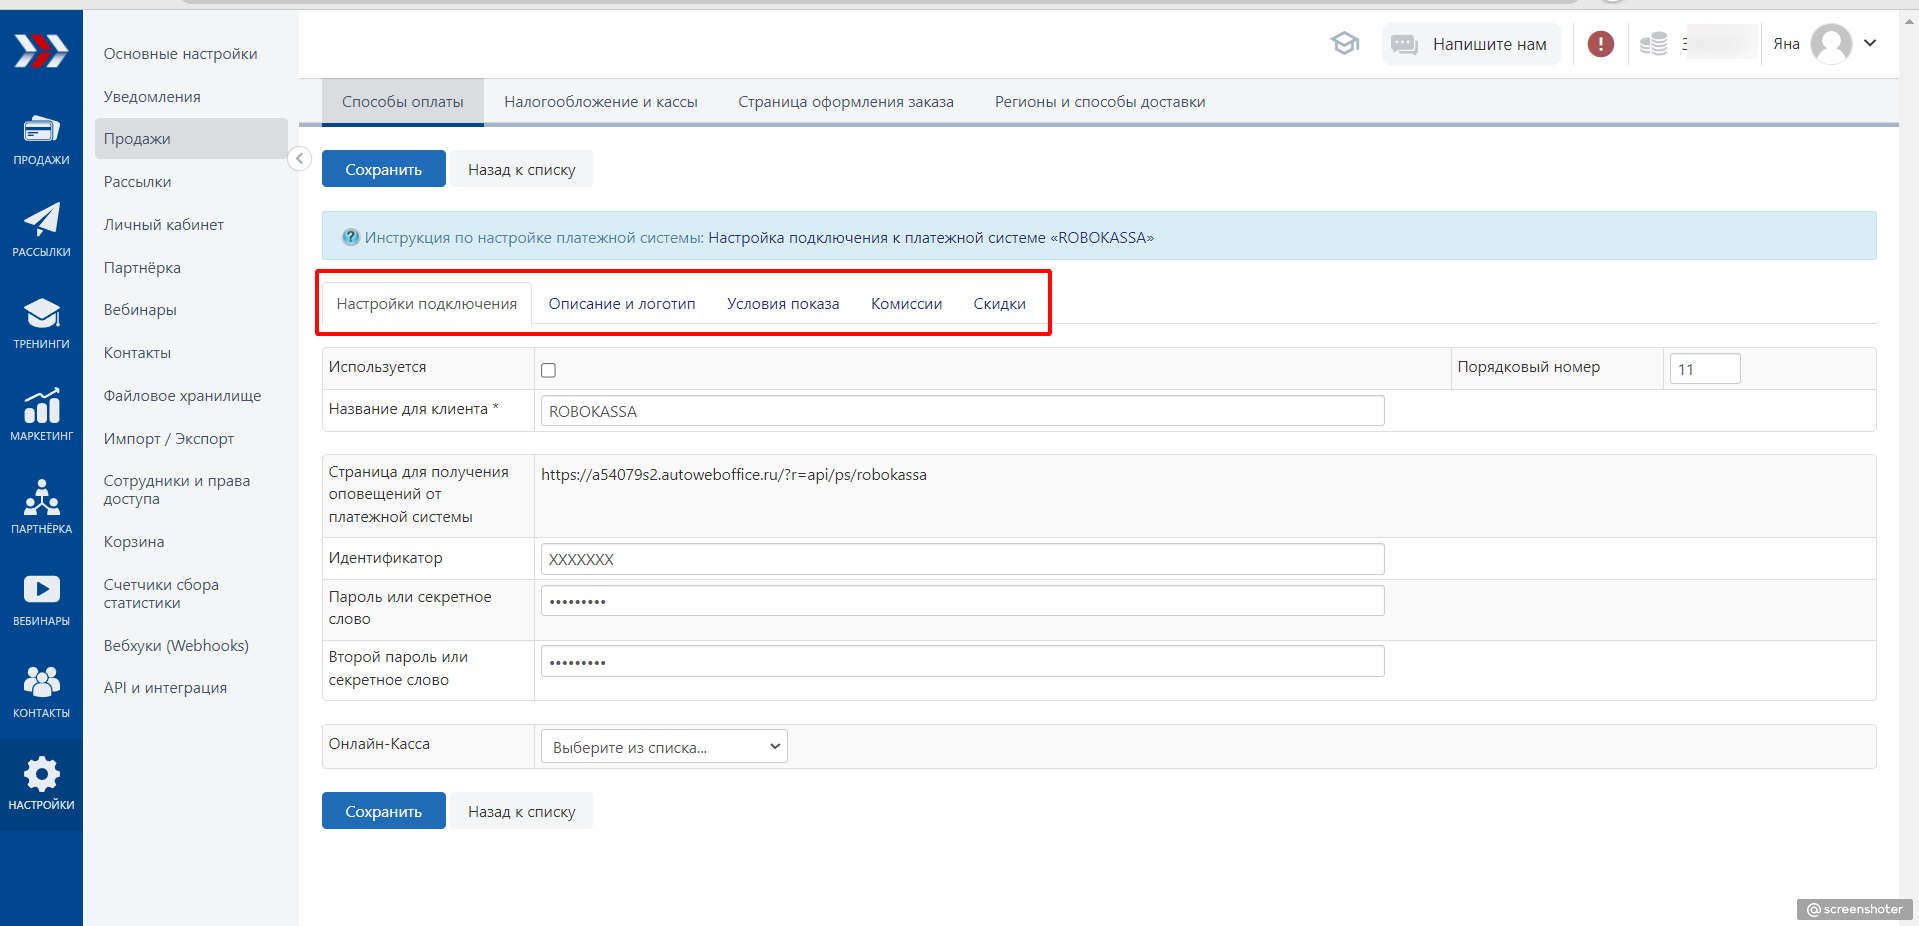Open the Онлайн-Касса dropdown list
This screenshot has width=1919, height=926.
coord(664,747)
